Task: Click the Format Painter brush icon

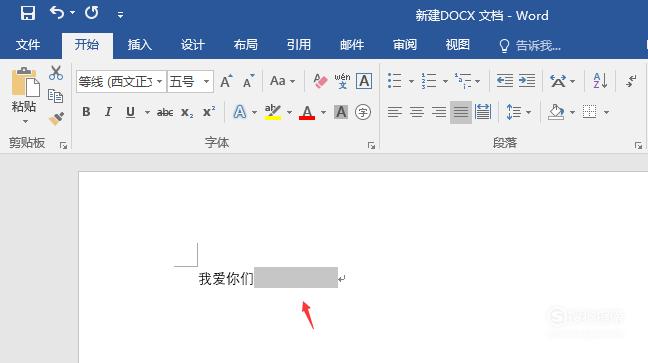Action: tap(56, 119)
